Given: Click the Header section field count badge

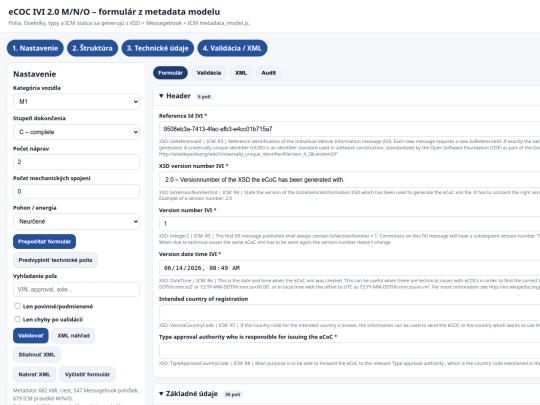Looking at the screenshot, I should click(x=204, y=97).
